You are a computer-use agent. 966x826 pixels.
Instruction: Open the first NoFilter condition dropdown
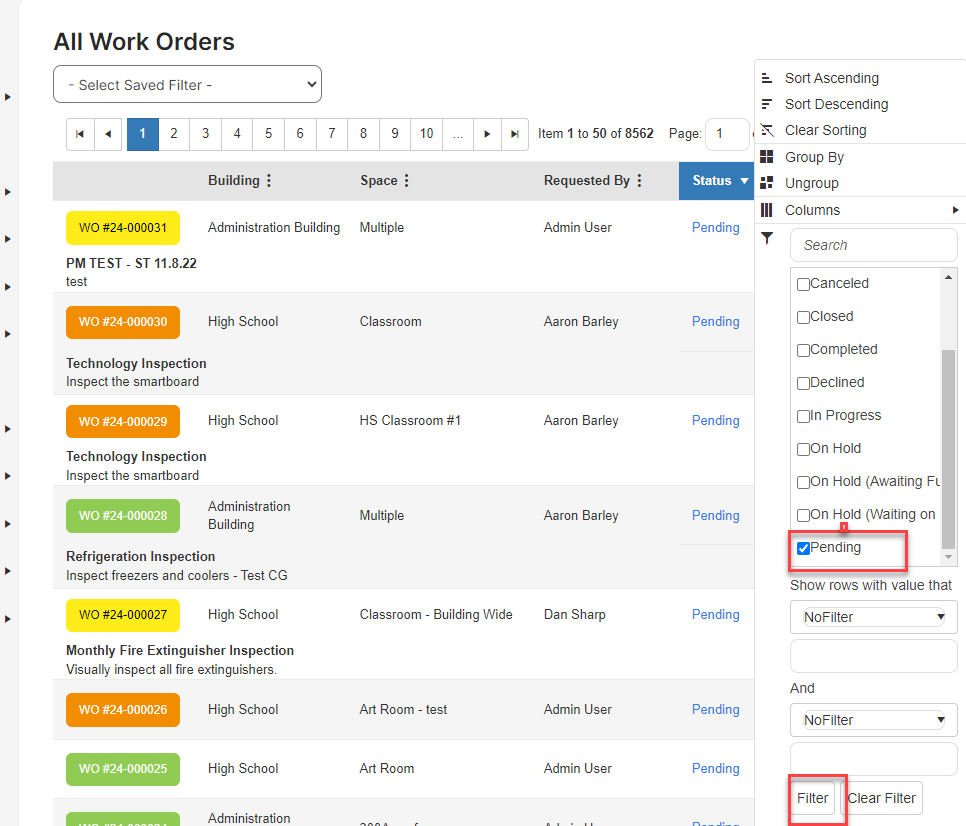pos(874,617)
